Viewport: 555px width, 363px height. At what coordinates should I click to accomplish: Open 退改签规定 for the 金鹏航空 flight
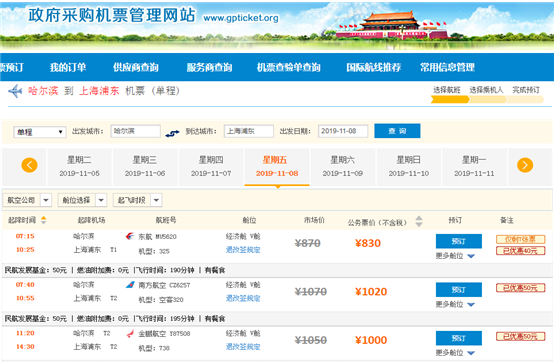pyautogui.click(x=243, y=347)
